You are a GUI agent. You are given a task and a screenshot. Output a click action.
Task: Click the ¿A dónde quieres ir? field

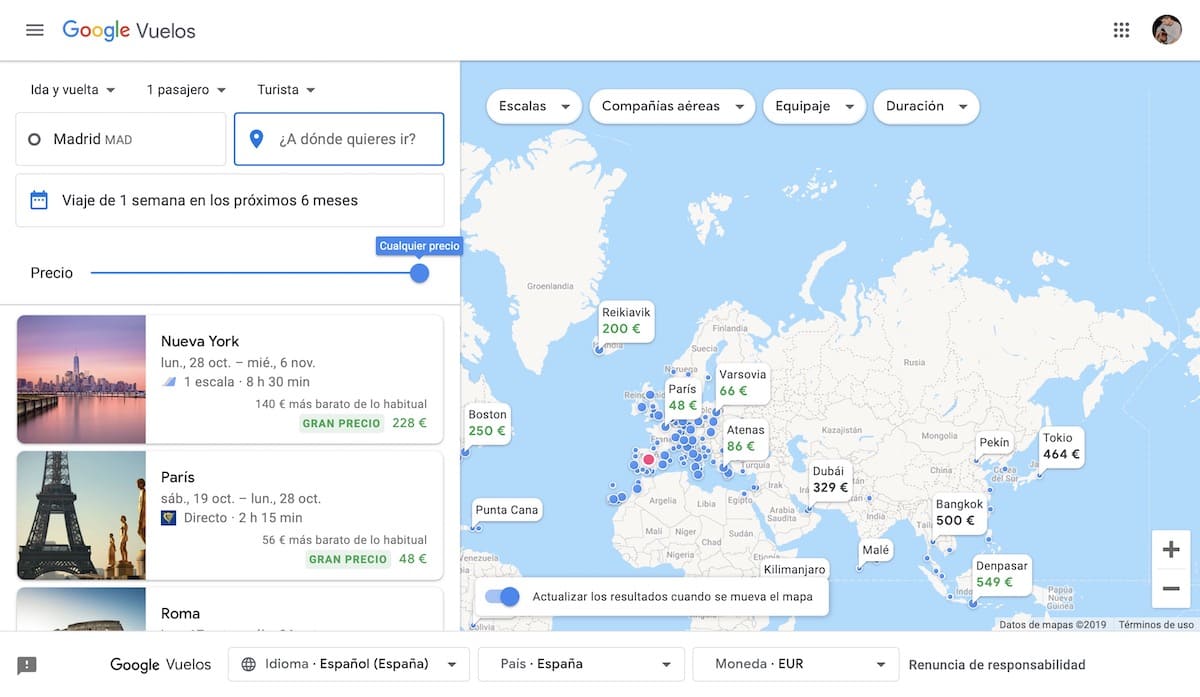(x=339, y=139)
